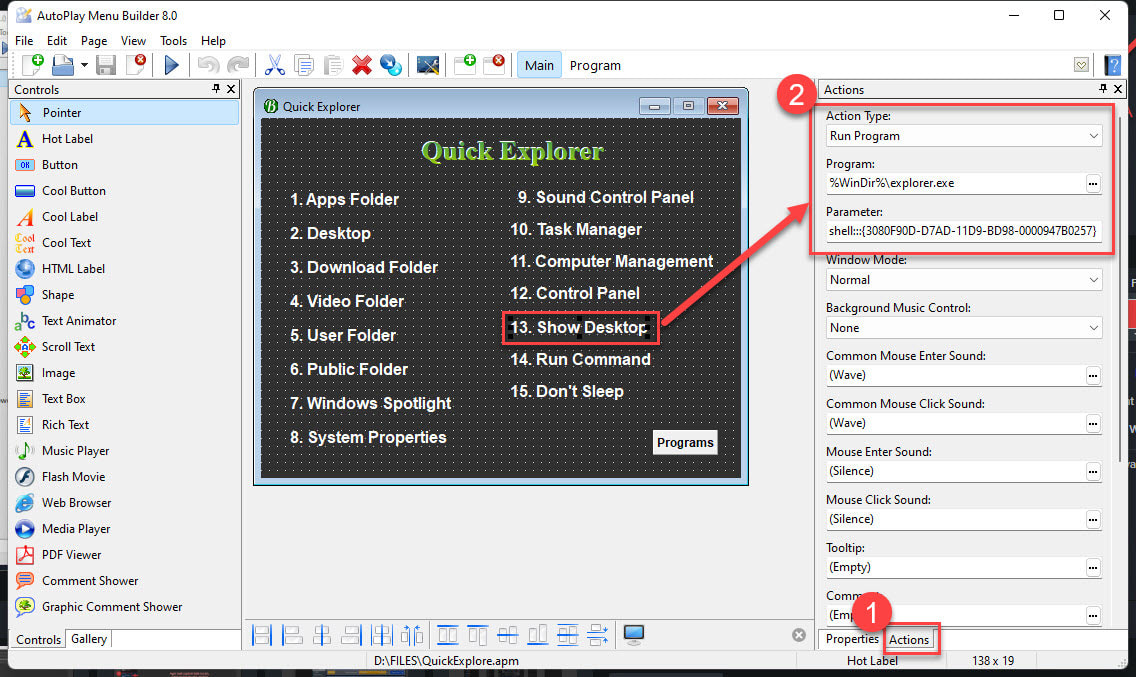Click the Open project folder icon
The image size is (1136, 677).
tap(62, 65)
